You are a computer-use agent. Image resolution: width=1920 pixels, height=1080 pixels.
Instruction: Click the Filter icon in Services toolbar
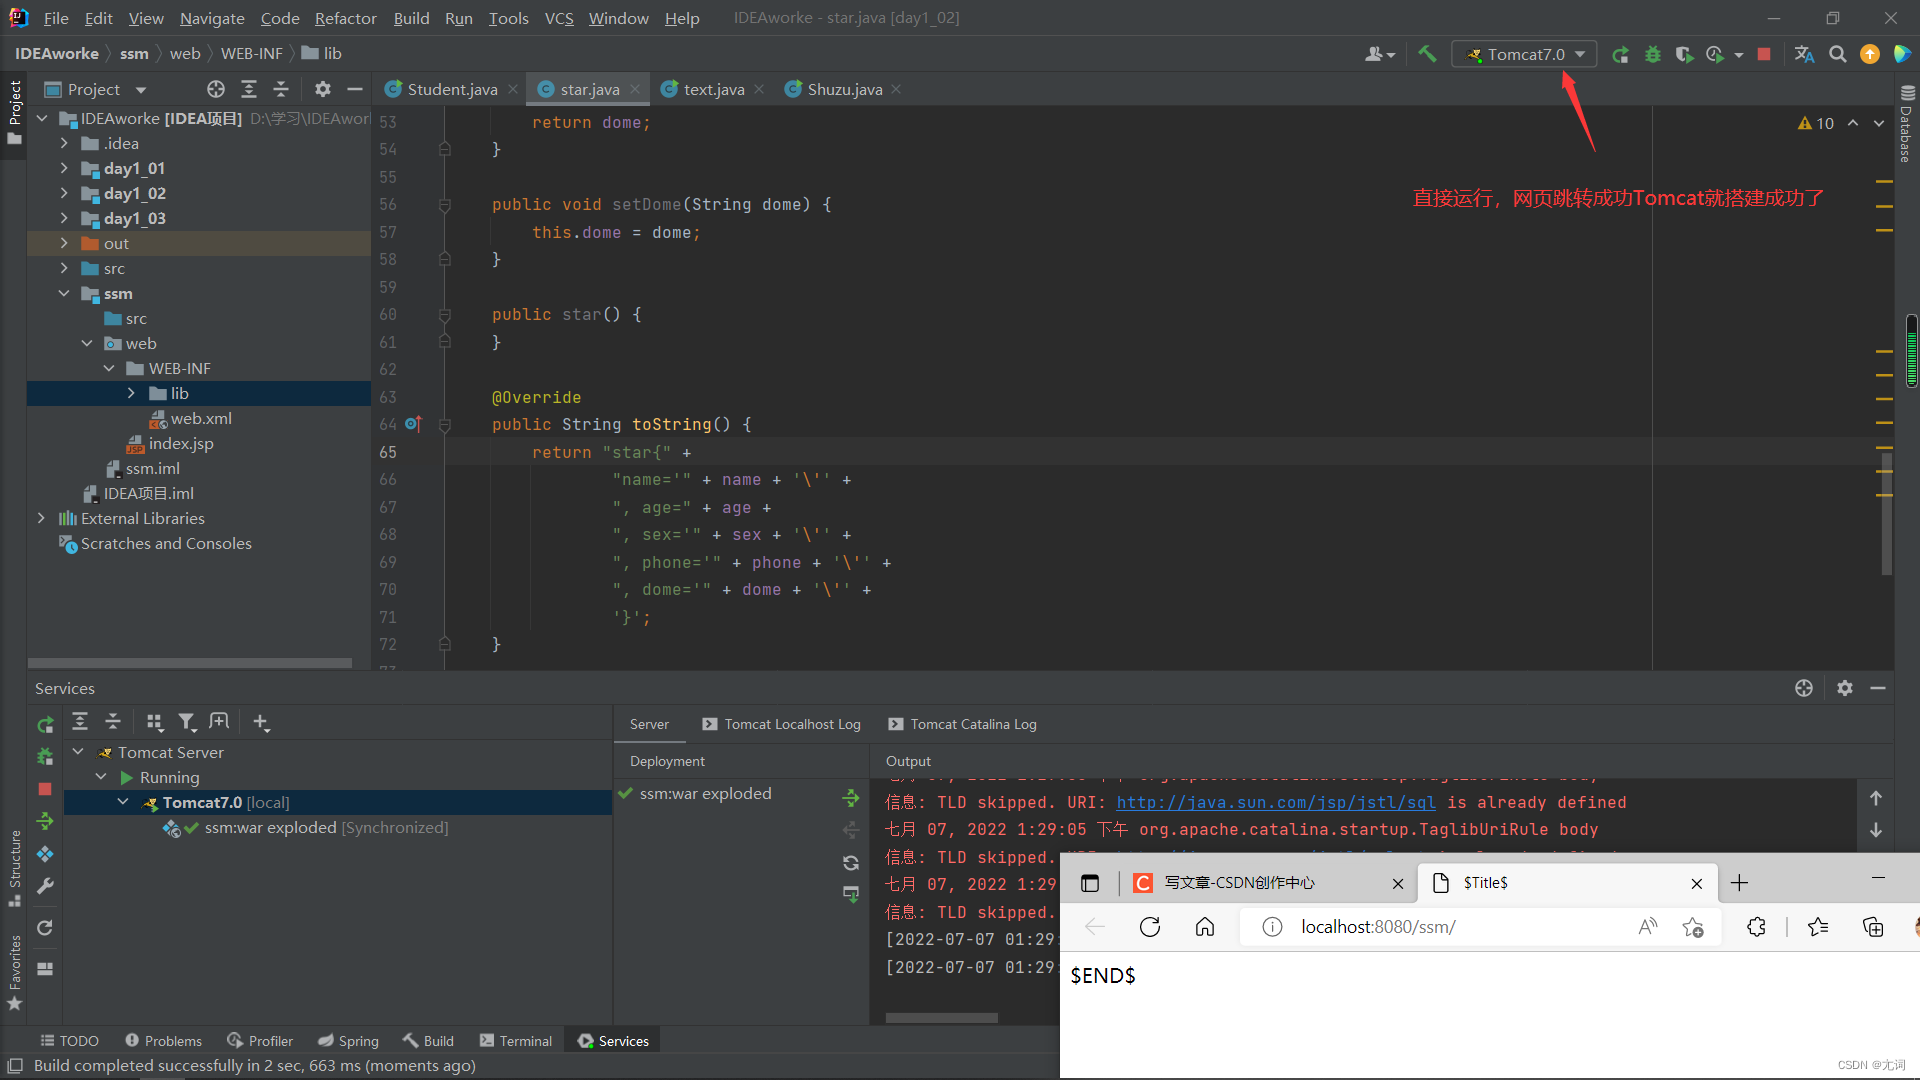click(x=186, y=722)
